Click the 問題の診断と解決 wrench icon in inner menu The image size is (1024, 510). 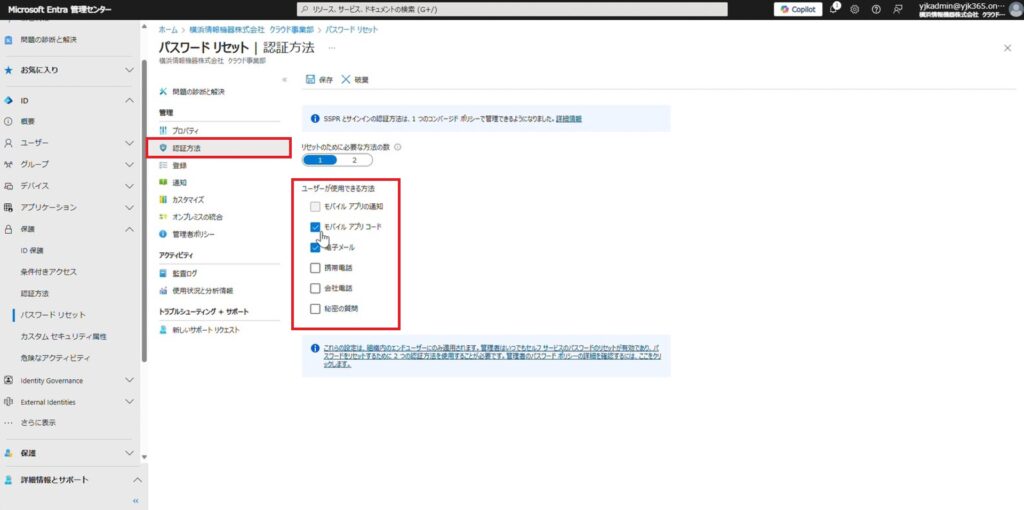163,92
